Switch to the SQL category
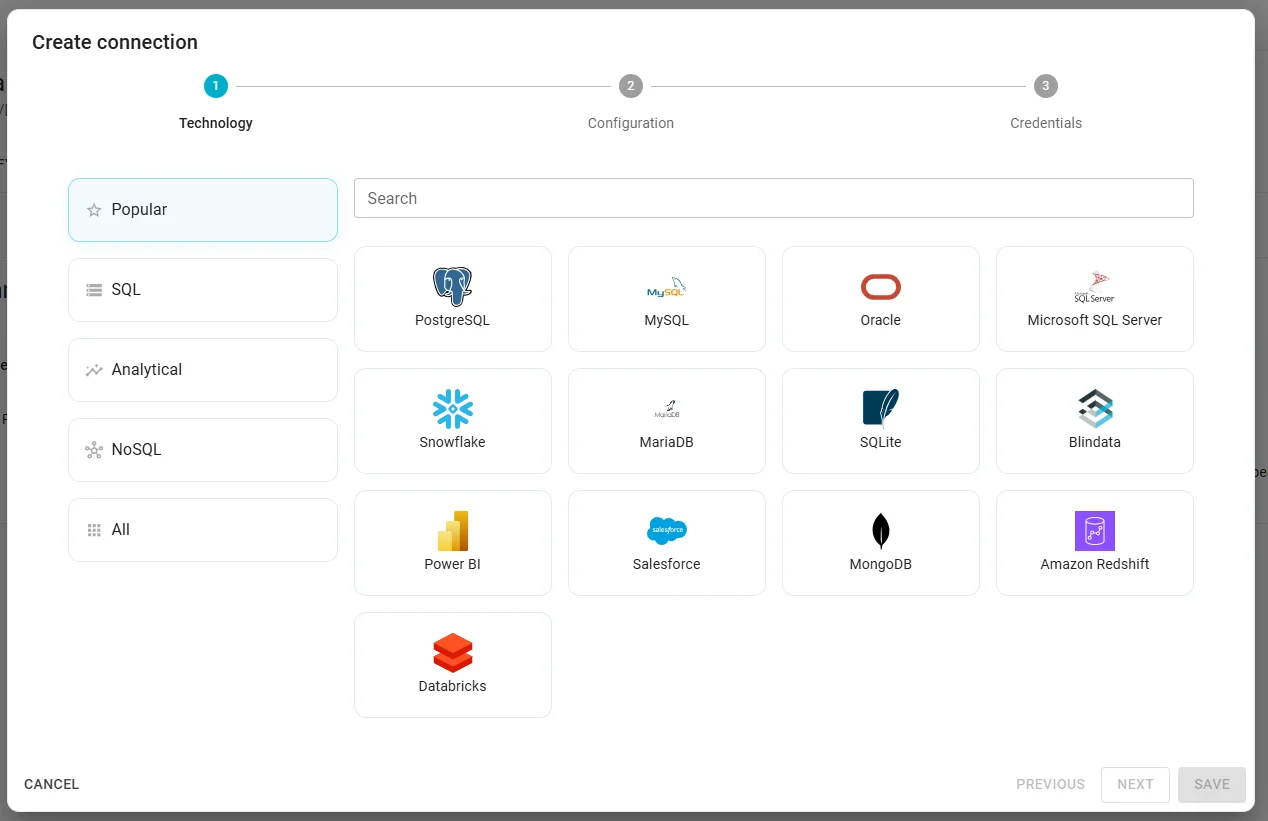Viewport: 1268px width, 821px height. (203, 290)
